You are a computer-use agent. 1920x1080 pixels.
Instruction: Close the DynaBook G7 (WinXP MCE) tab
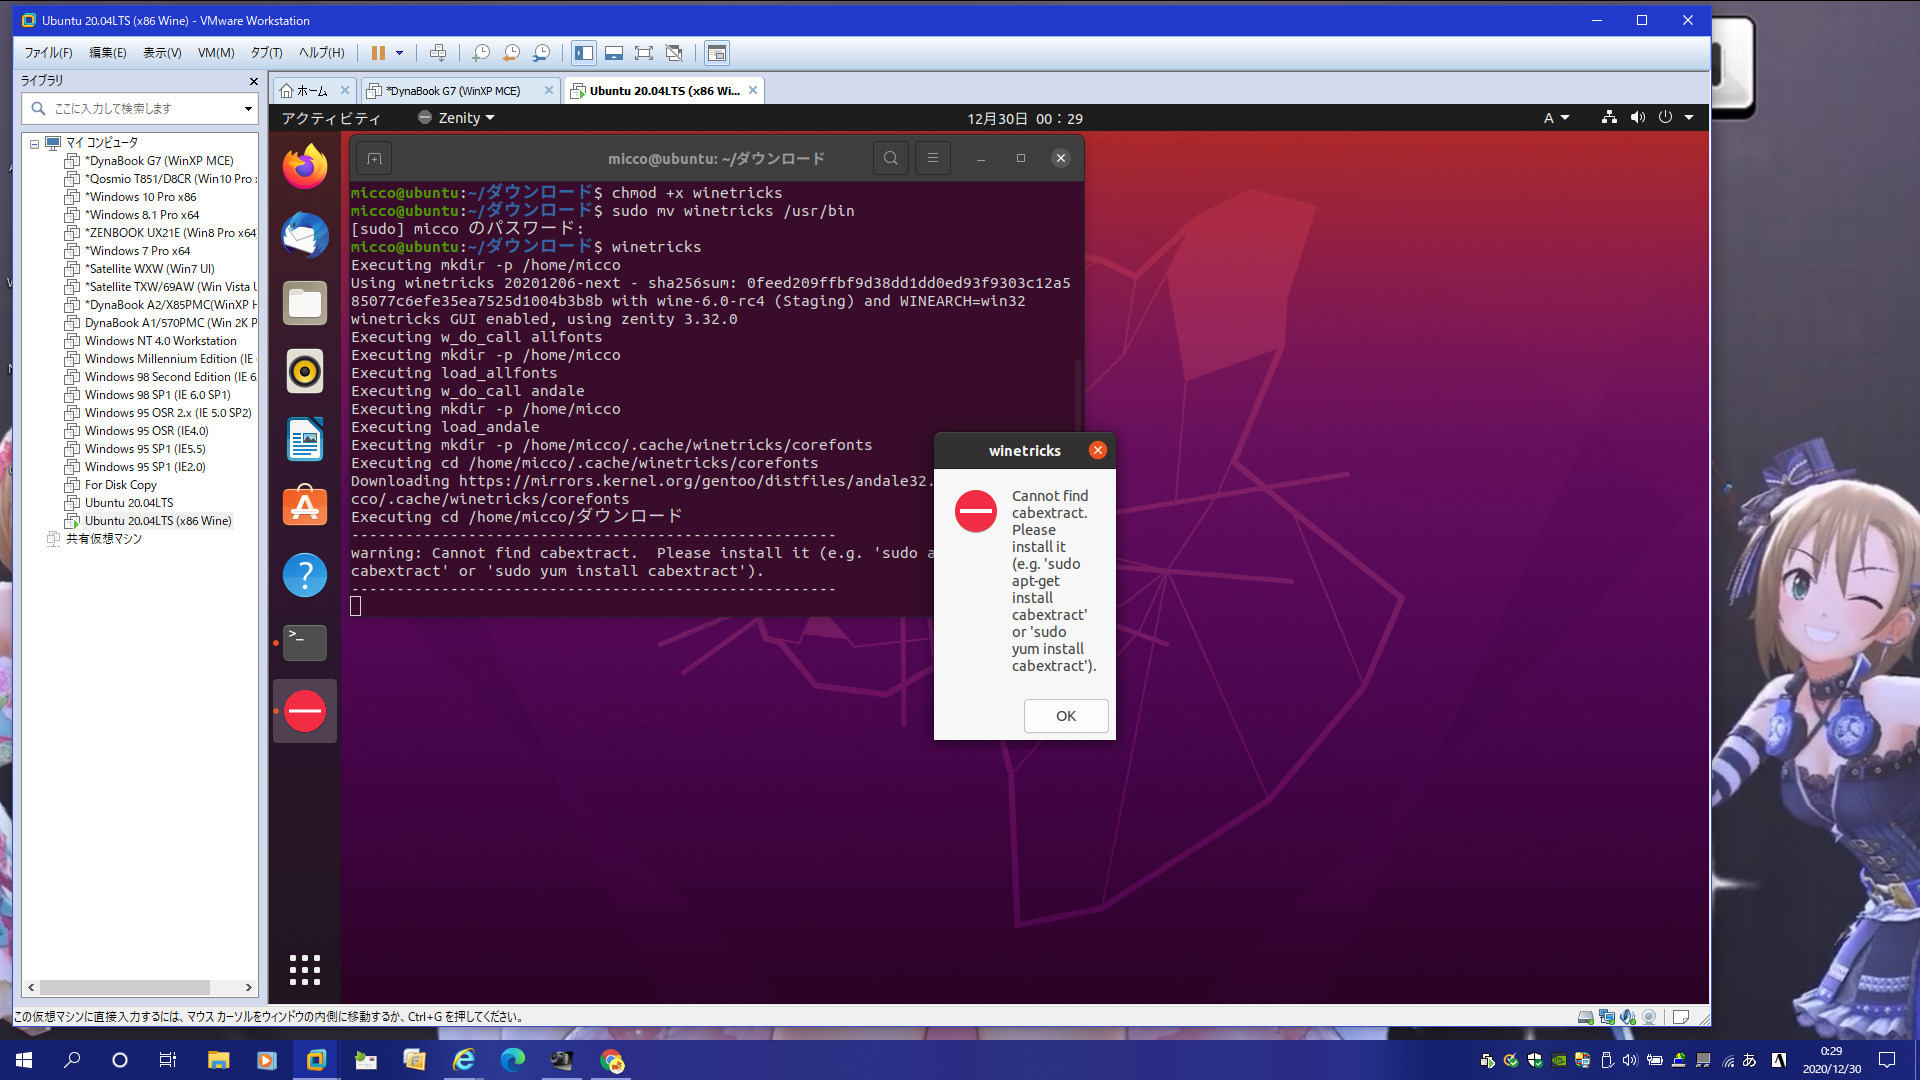pyautogui.click(x=548, y=90)
